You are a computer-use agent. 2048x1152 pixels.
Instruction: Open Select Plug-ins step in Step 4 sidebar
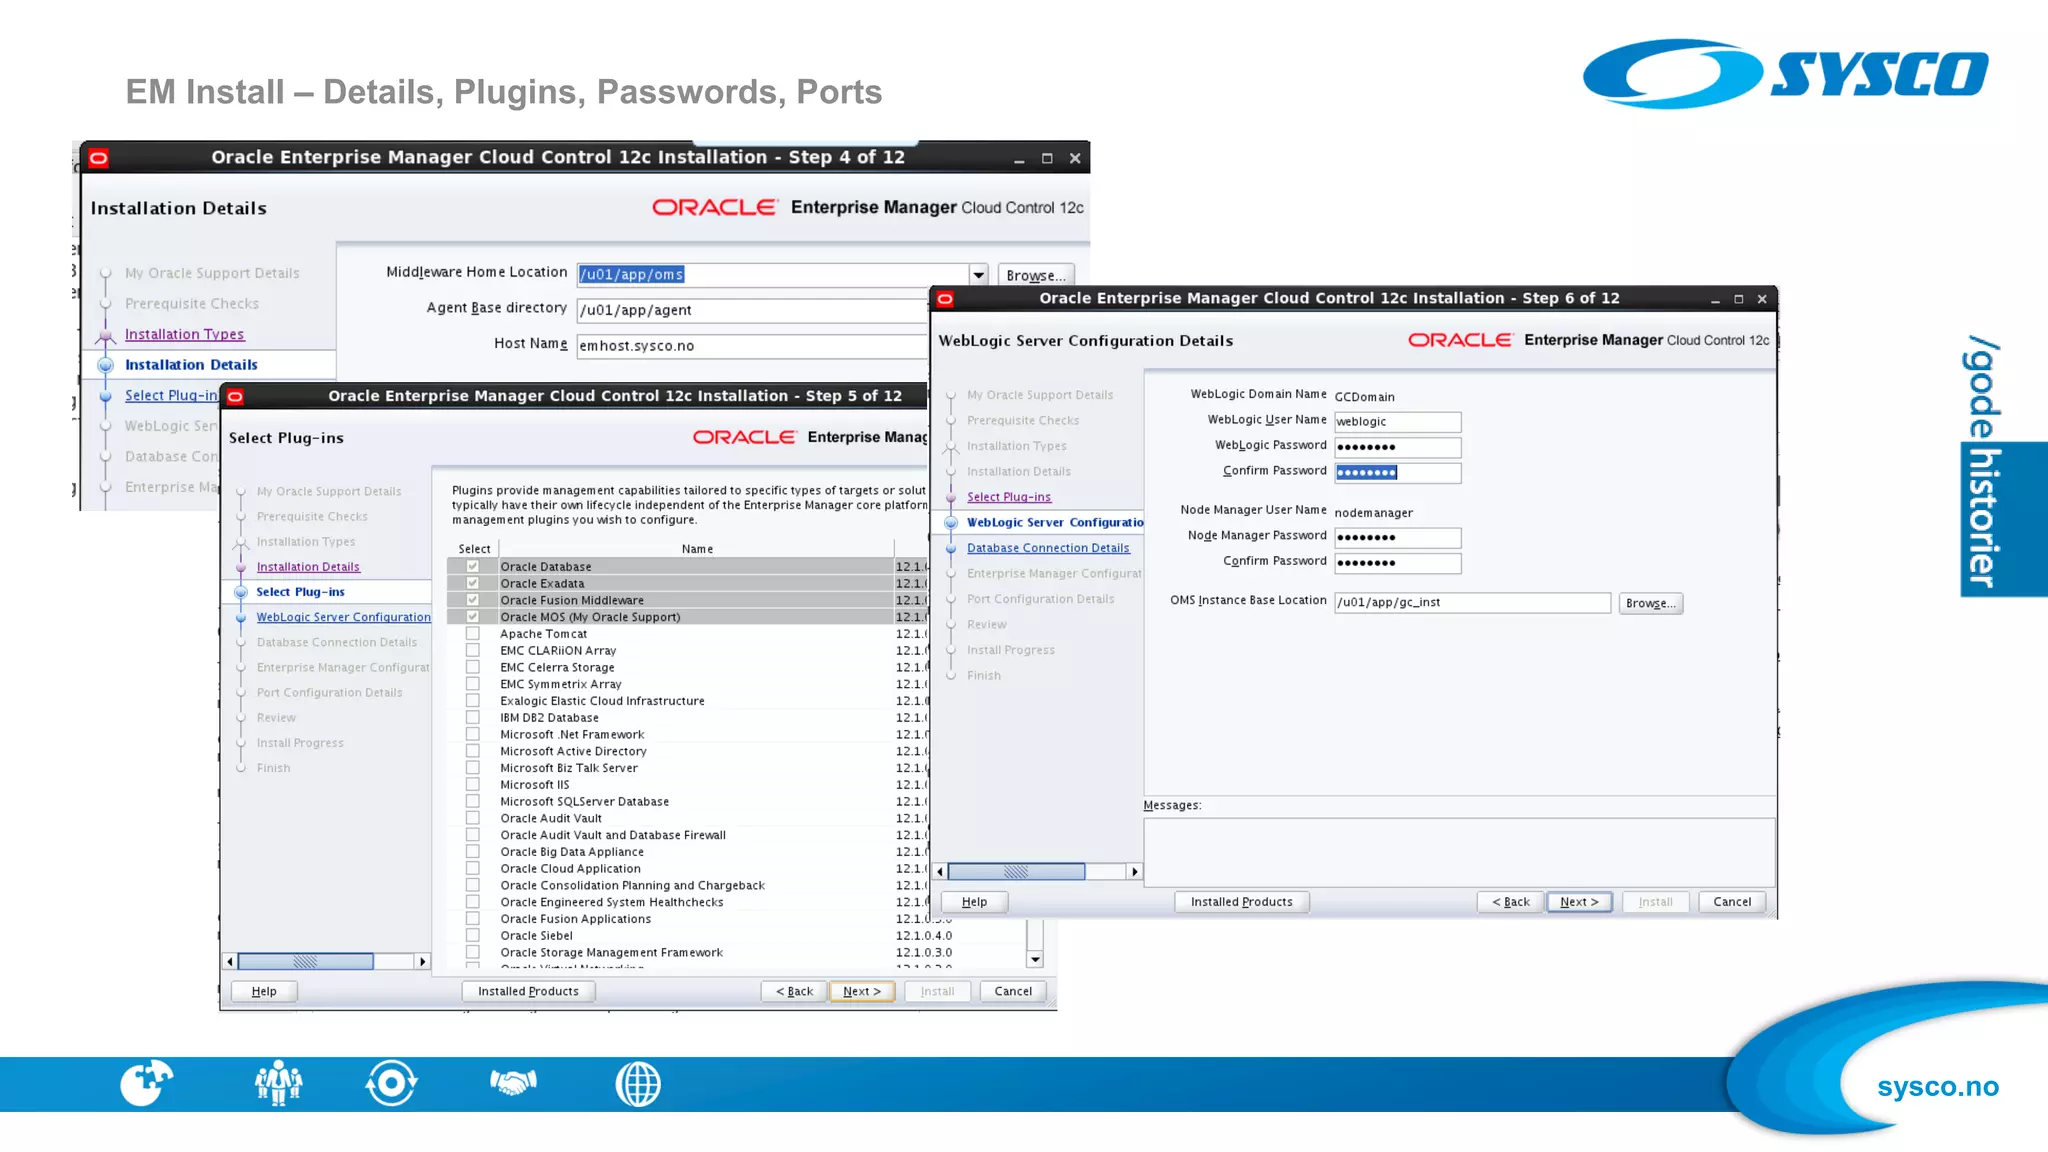tap(171, 395)
